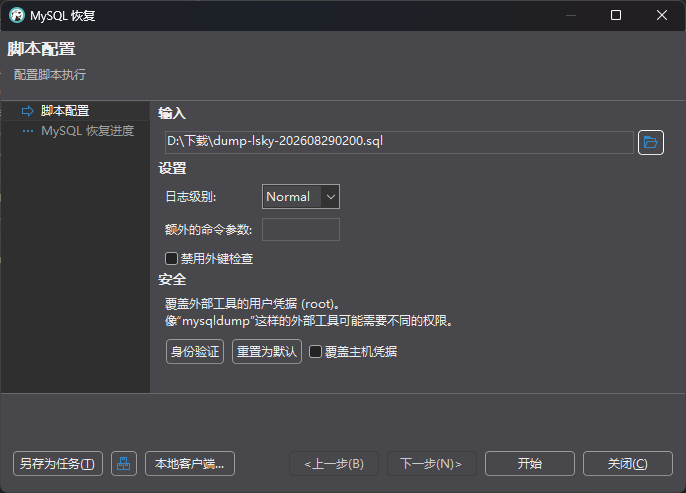Click the dots icon beside MySQL 恢复进度

[28, 131]
